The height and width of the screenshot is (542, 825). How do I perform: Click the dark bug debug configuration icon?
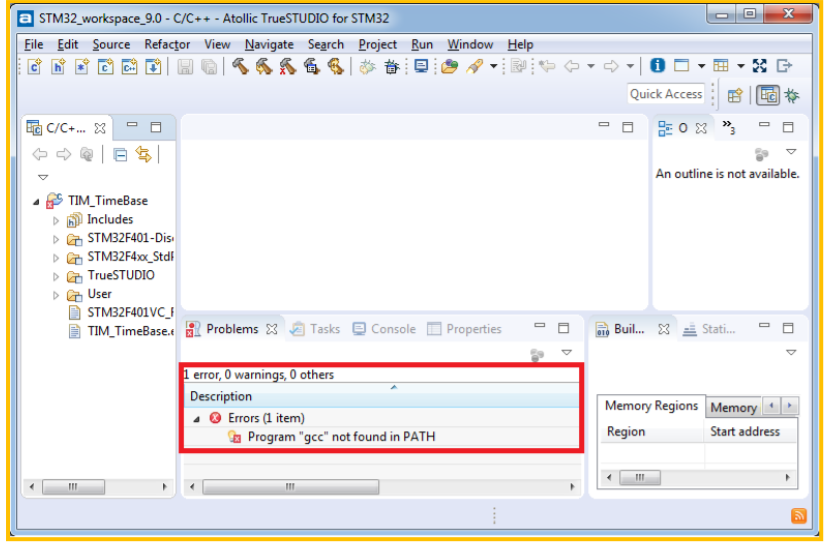click(391, 66)
